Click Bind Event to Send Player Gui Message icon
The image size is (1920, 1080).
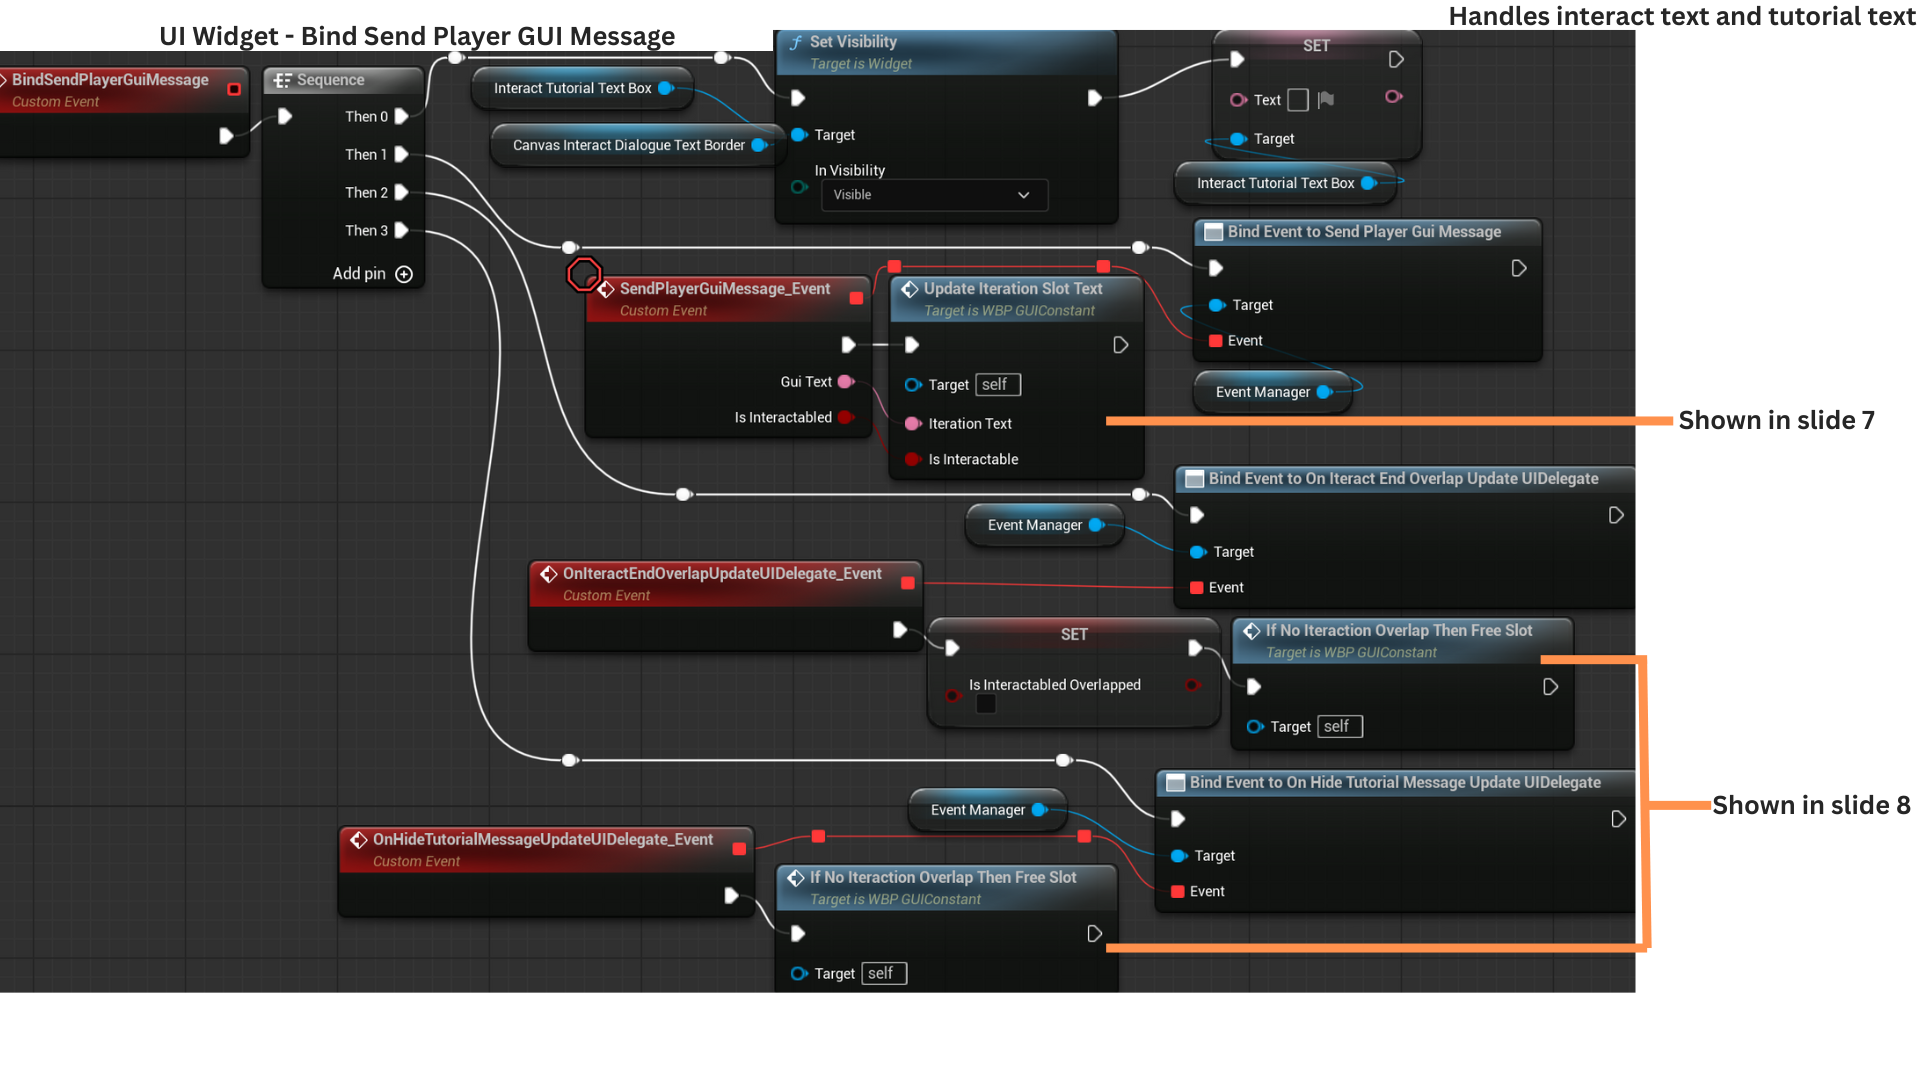pos(1213,232)
